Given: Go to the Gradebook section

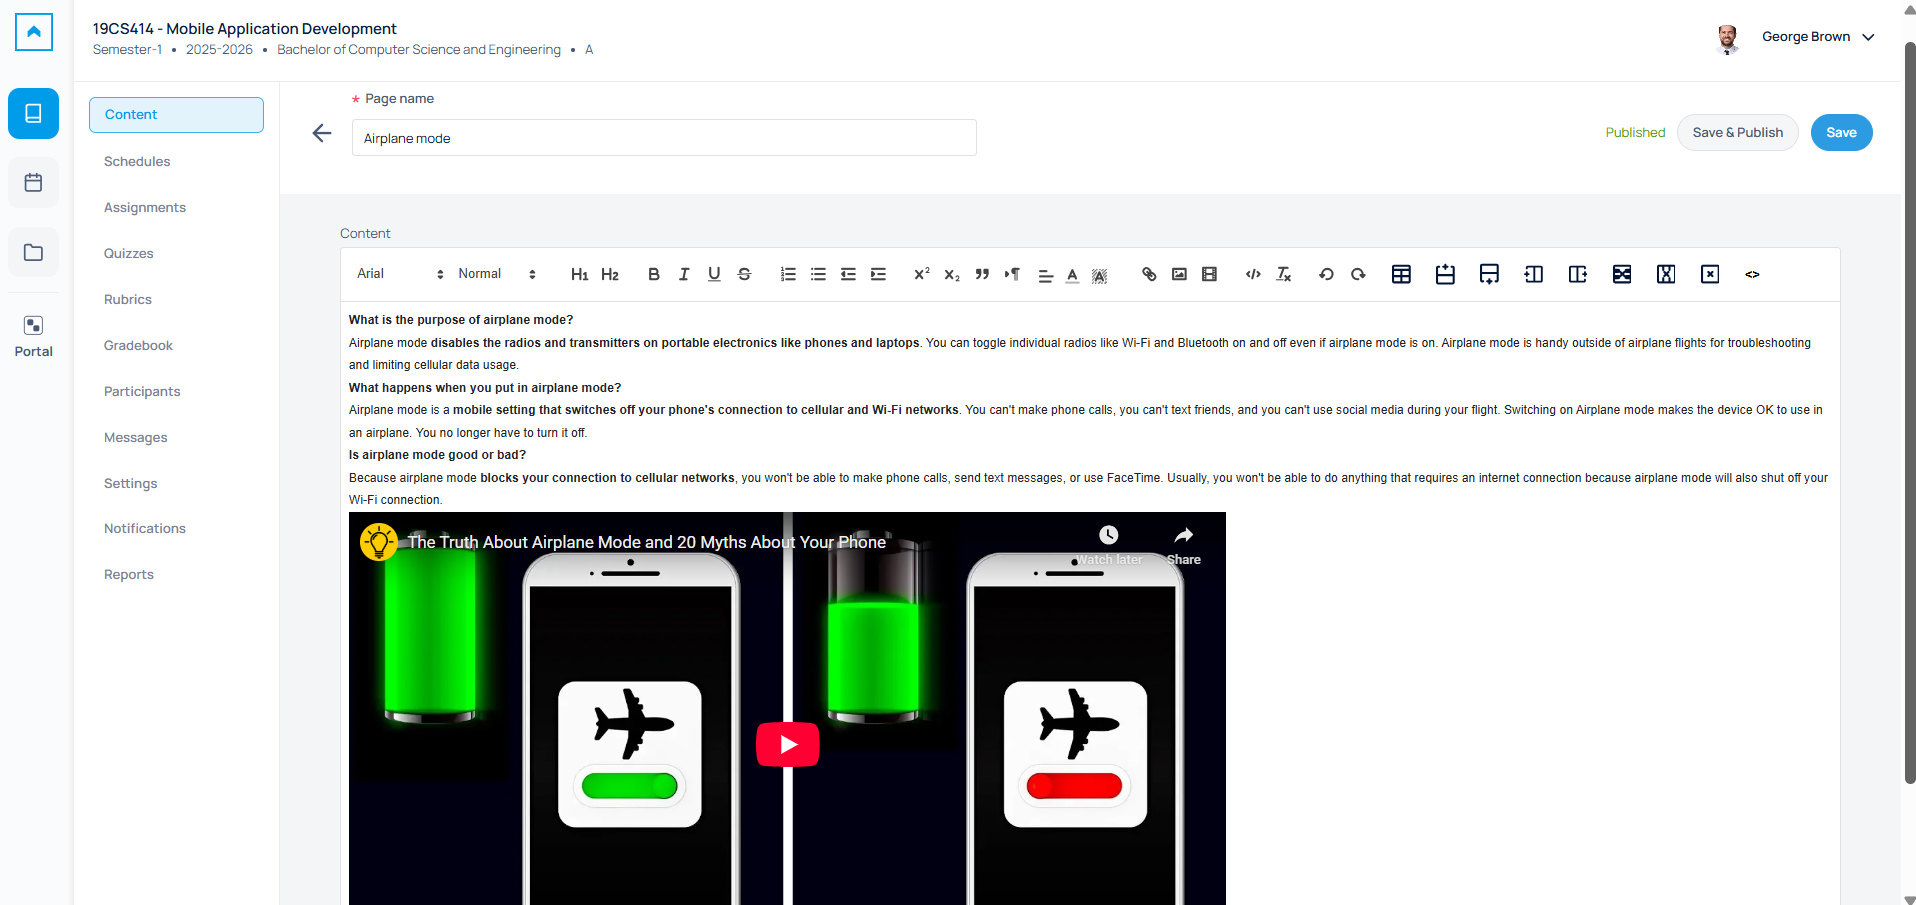Looking at the screenshot, I should point(138,345).
